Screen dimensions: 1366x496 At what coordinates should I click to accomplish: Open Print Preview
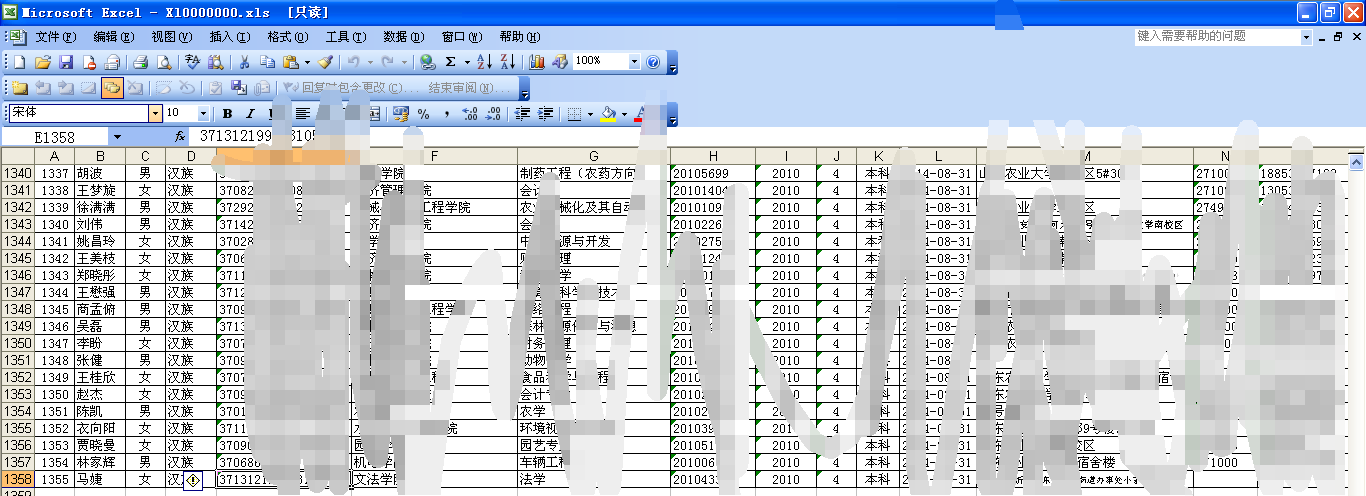coord(164,62)
